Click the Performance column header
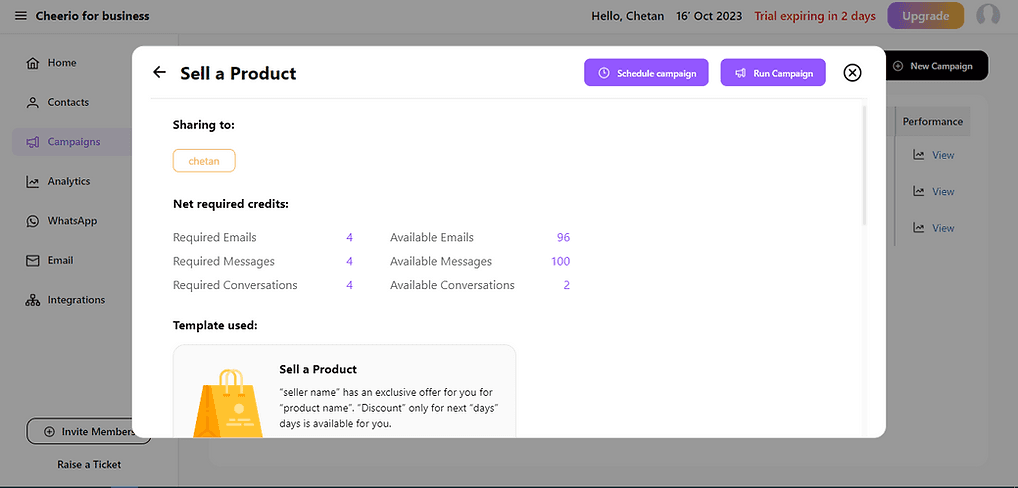Viewport: 1018px width, 488px height. (932, 121)
